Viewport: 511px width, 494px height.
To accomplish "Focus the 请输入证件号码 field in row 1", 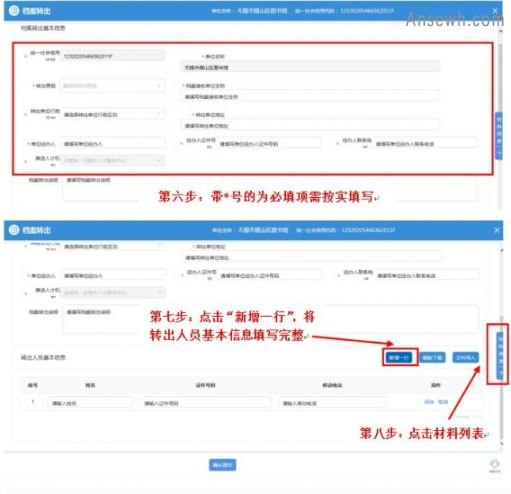I will click(206, 403).
